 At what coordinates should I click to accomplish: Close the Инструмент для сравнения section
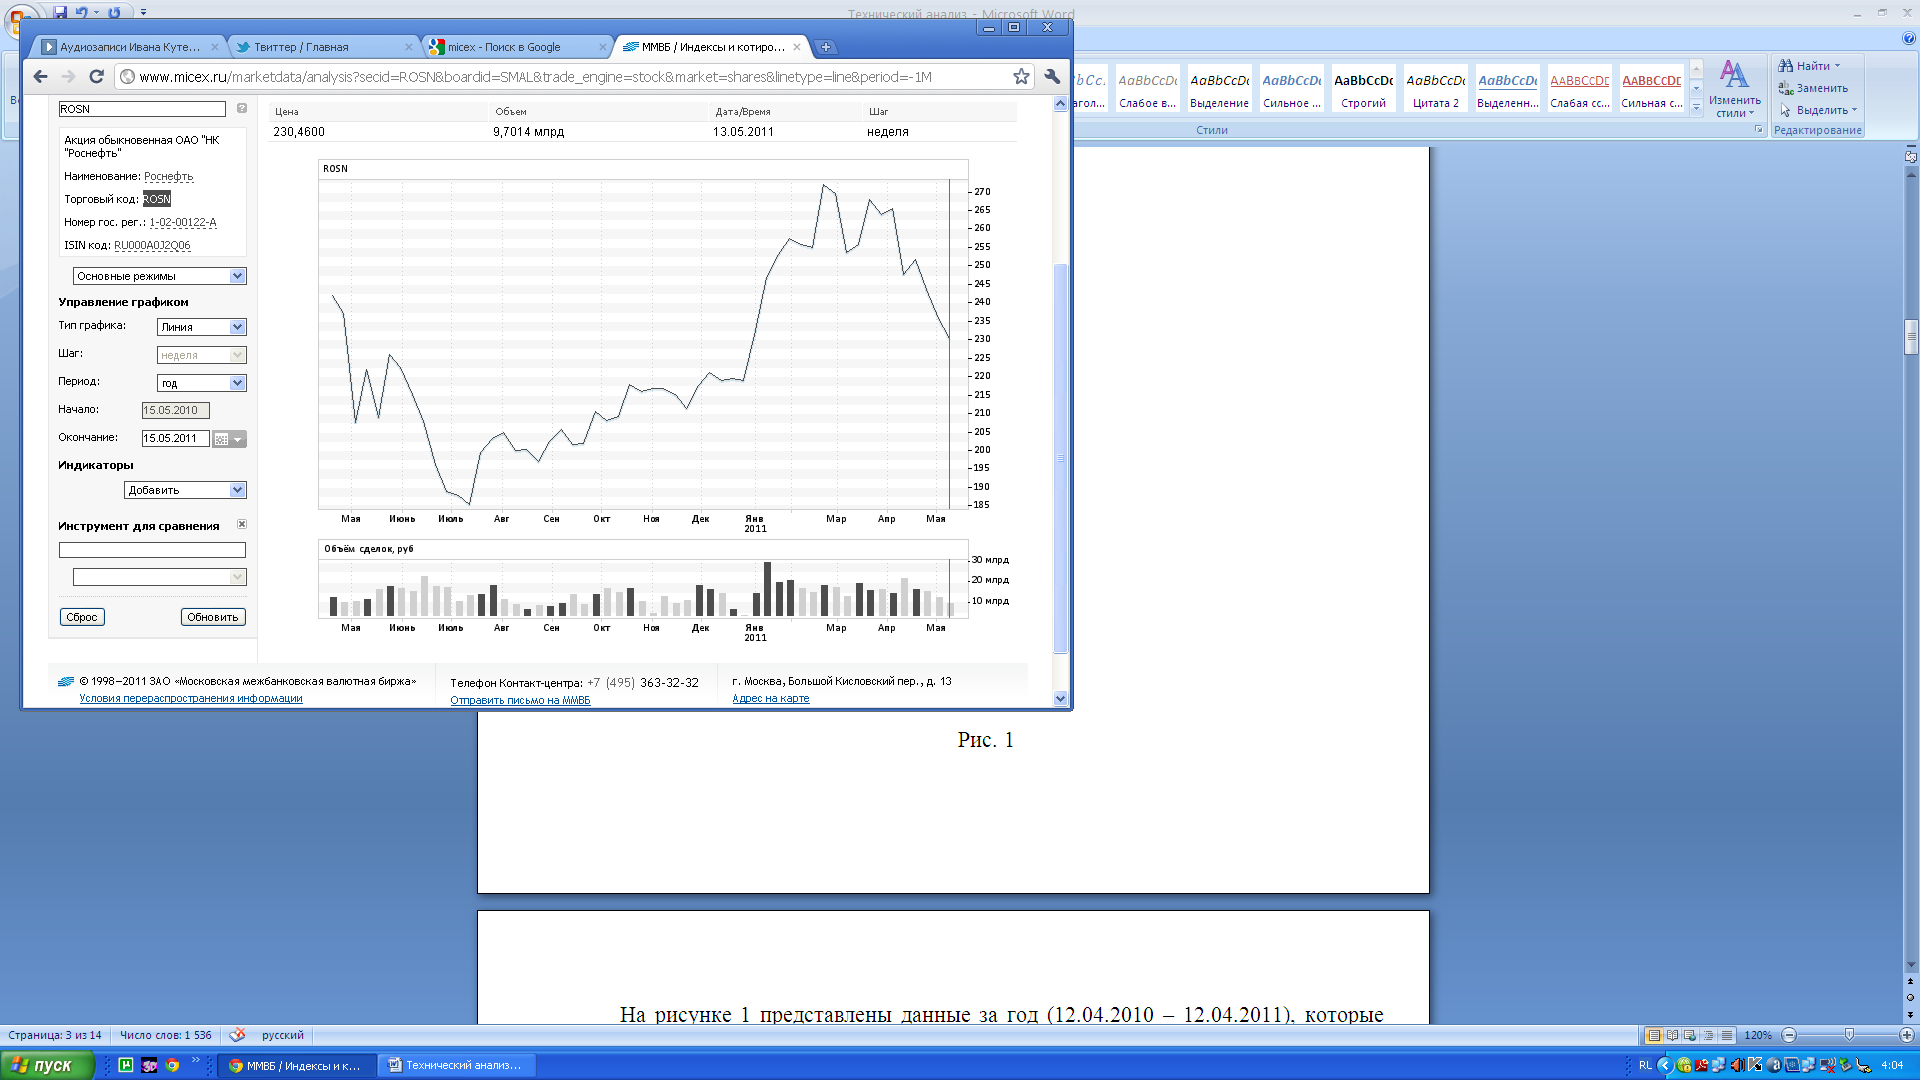coord(241,524)
